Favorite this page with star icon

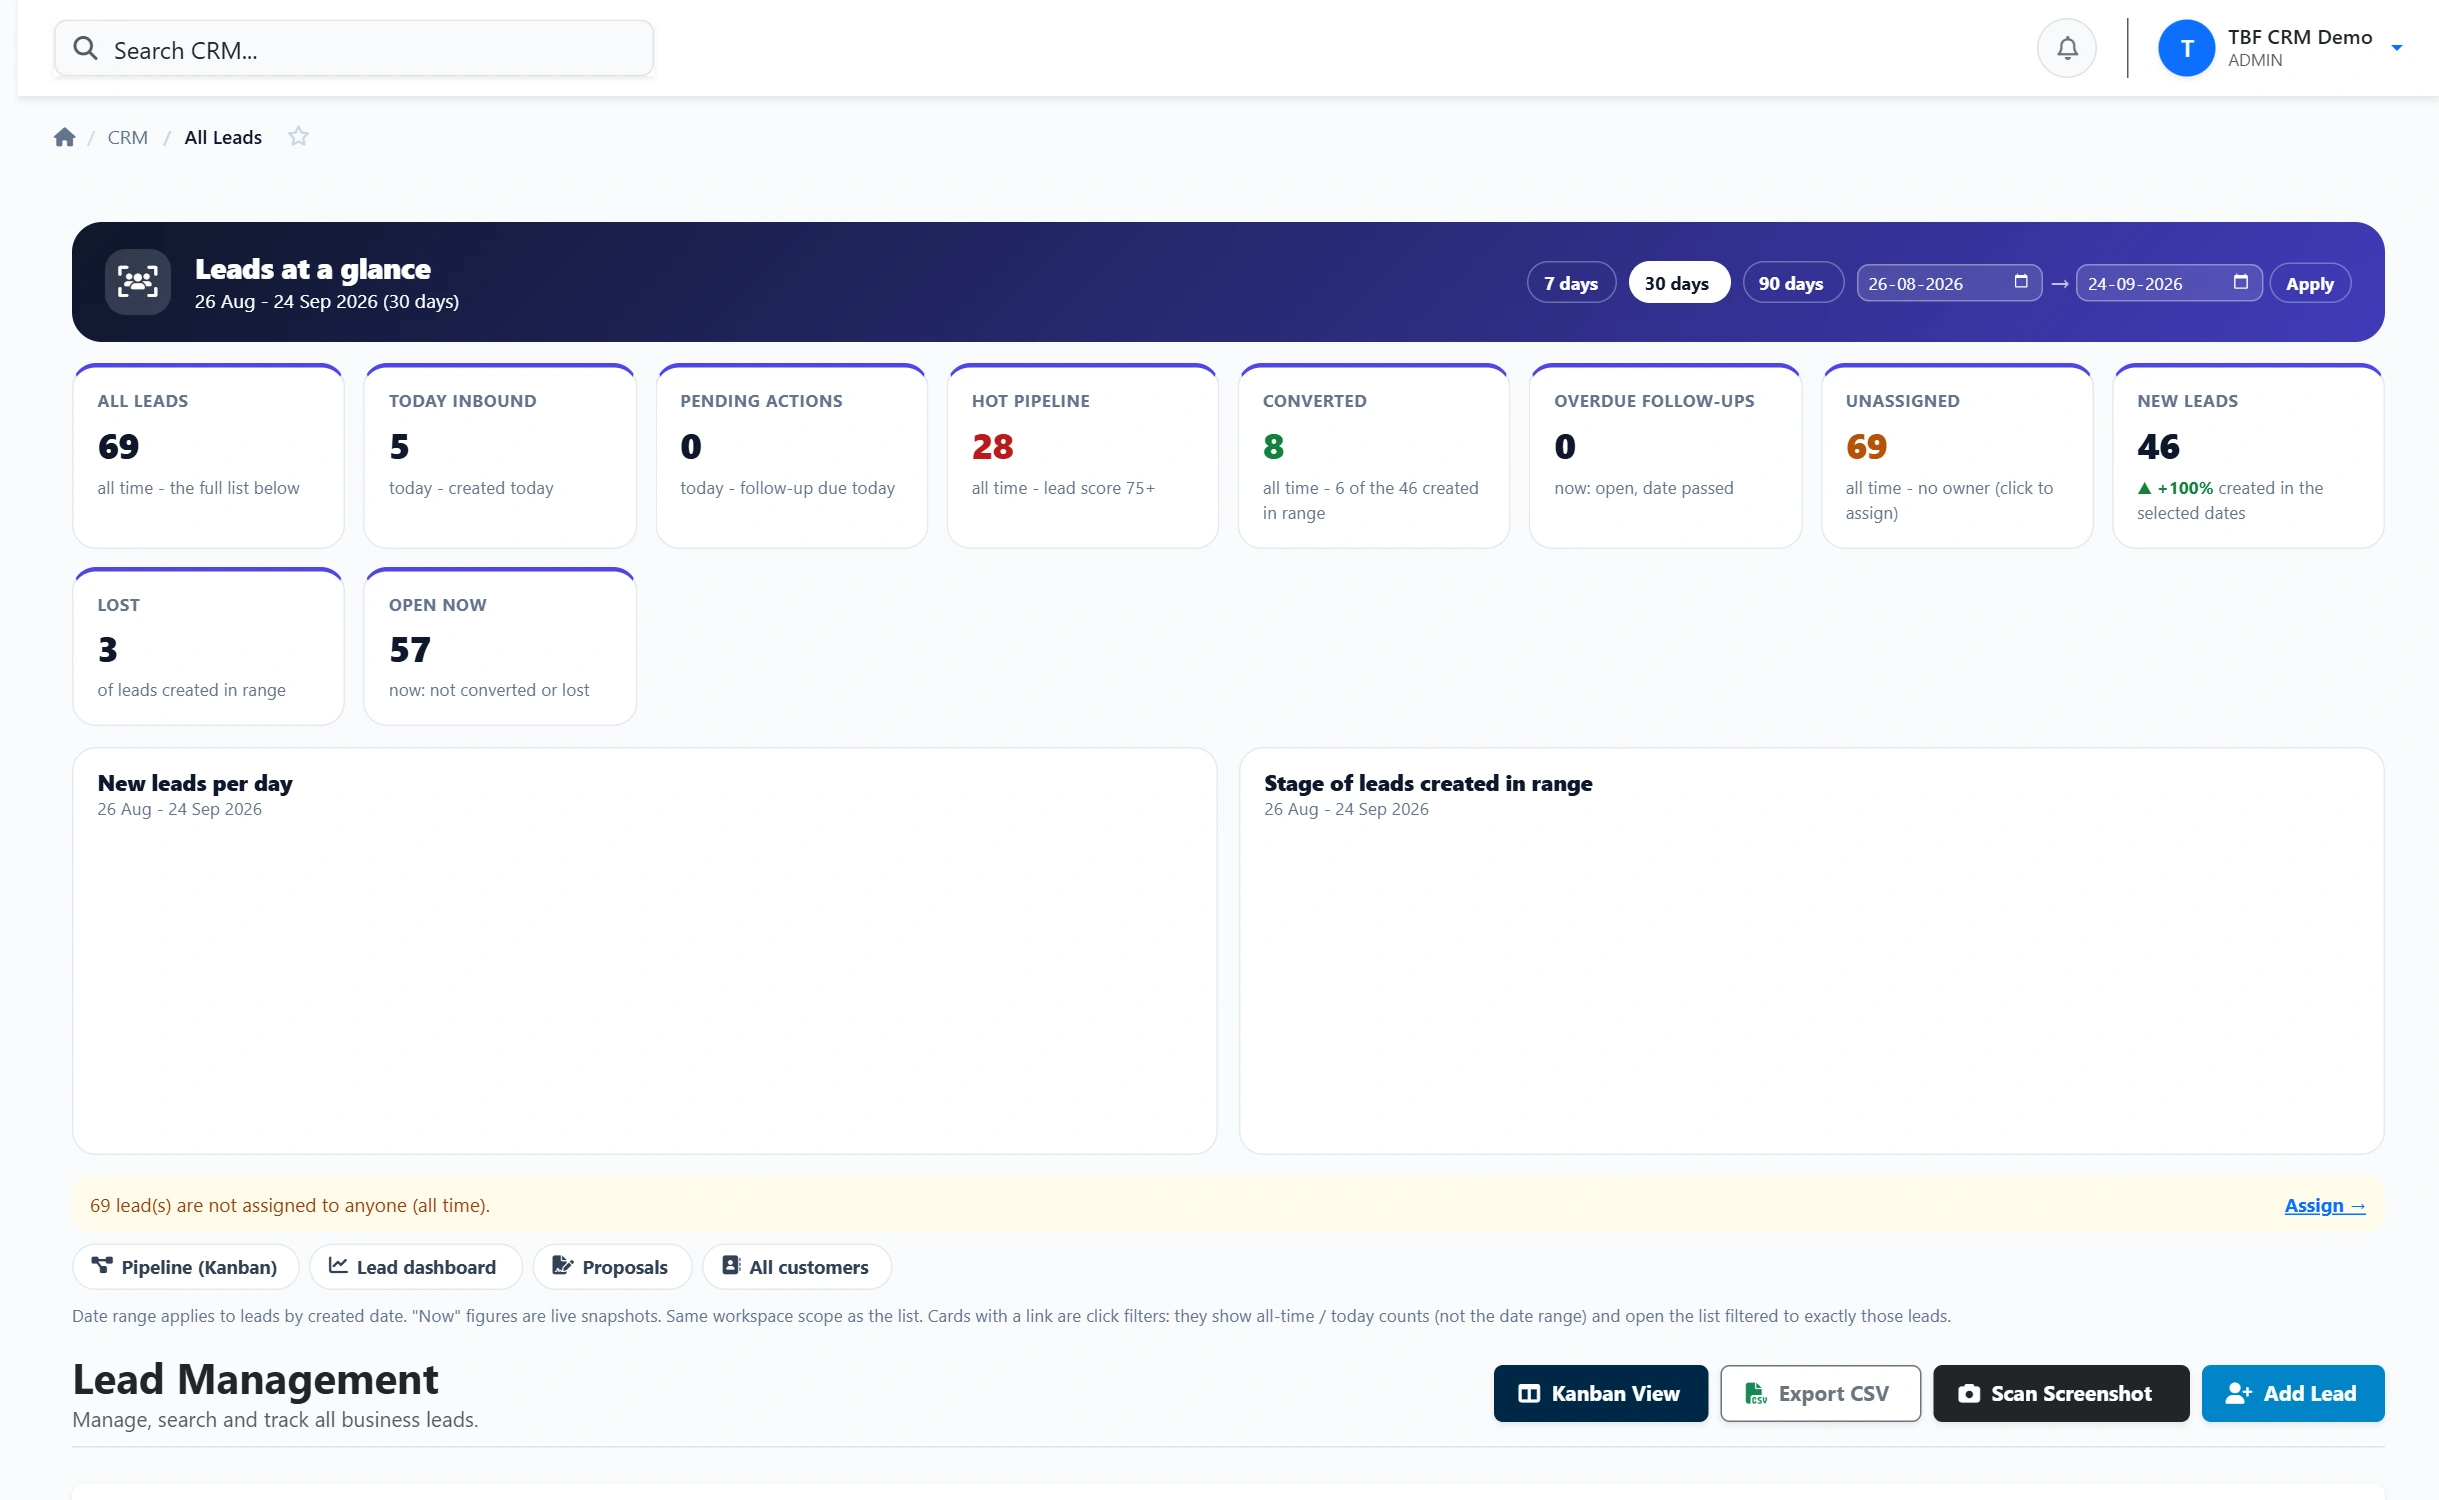[298, 136]
